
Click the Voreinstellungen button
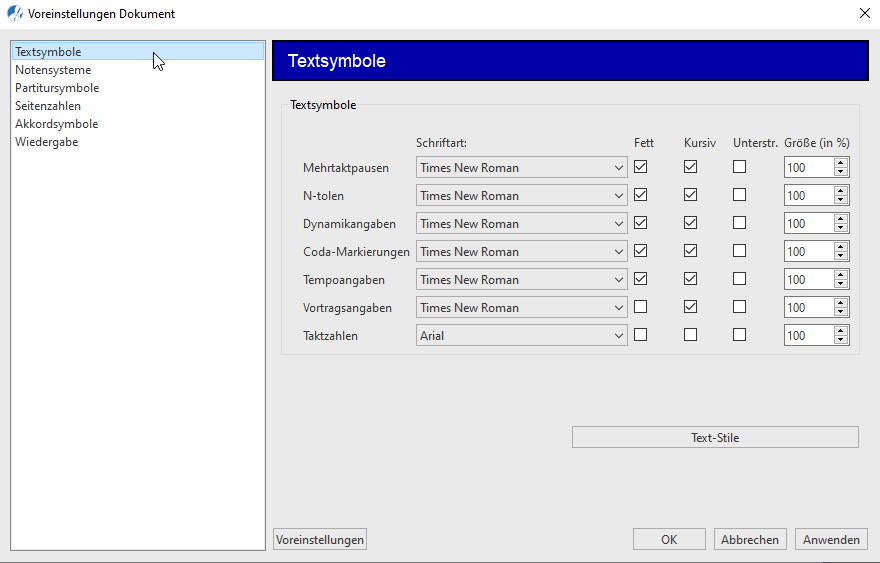(x=320, y=539)
